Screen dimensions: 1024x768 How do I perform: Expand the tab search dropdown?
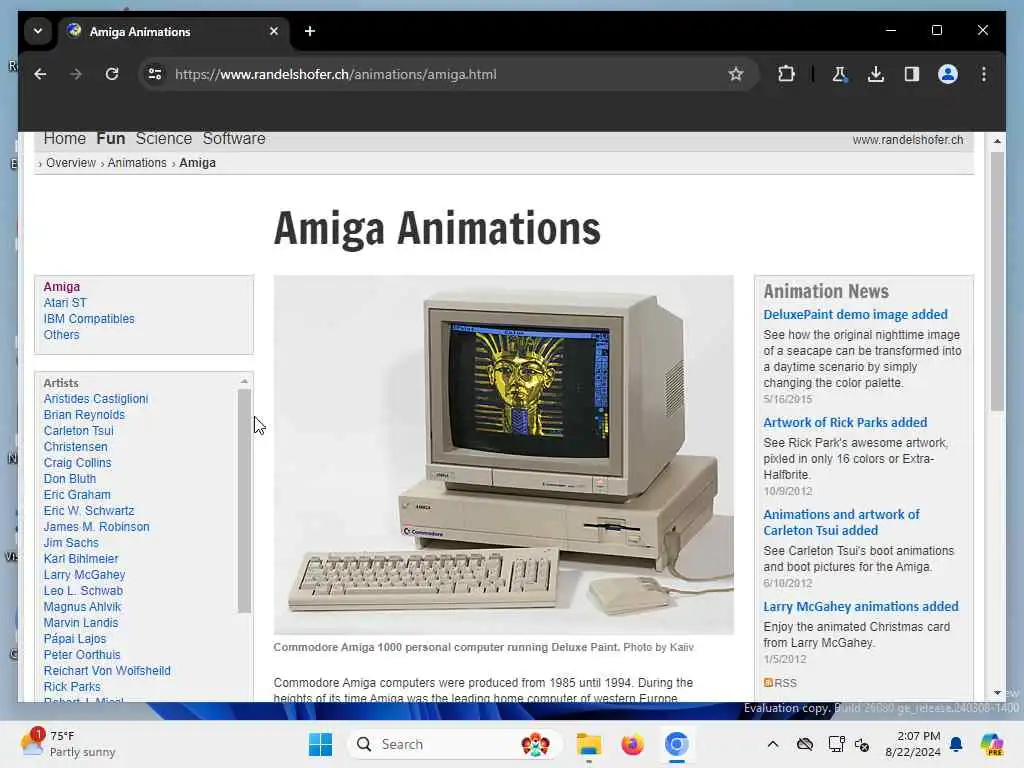[38, 31]
